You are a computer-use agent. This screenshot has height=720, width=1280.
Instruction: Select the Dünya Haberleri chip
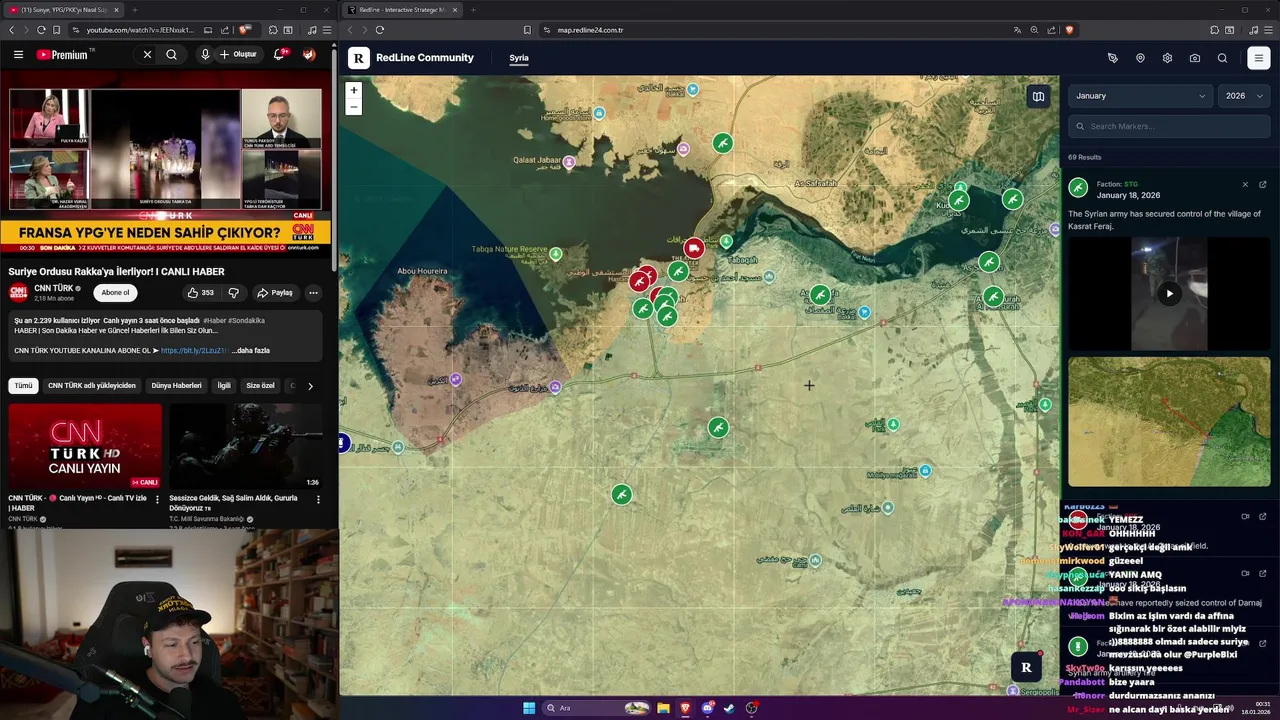(176, 385)
